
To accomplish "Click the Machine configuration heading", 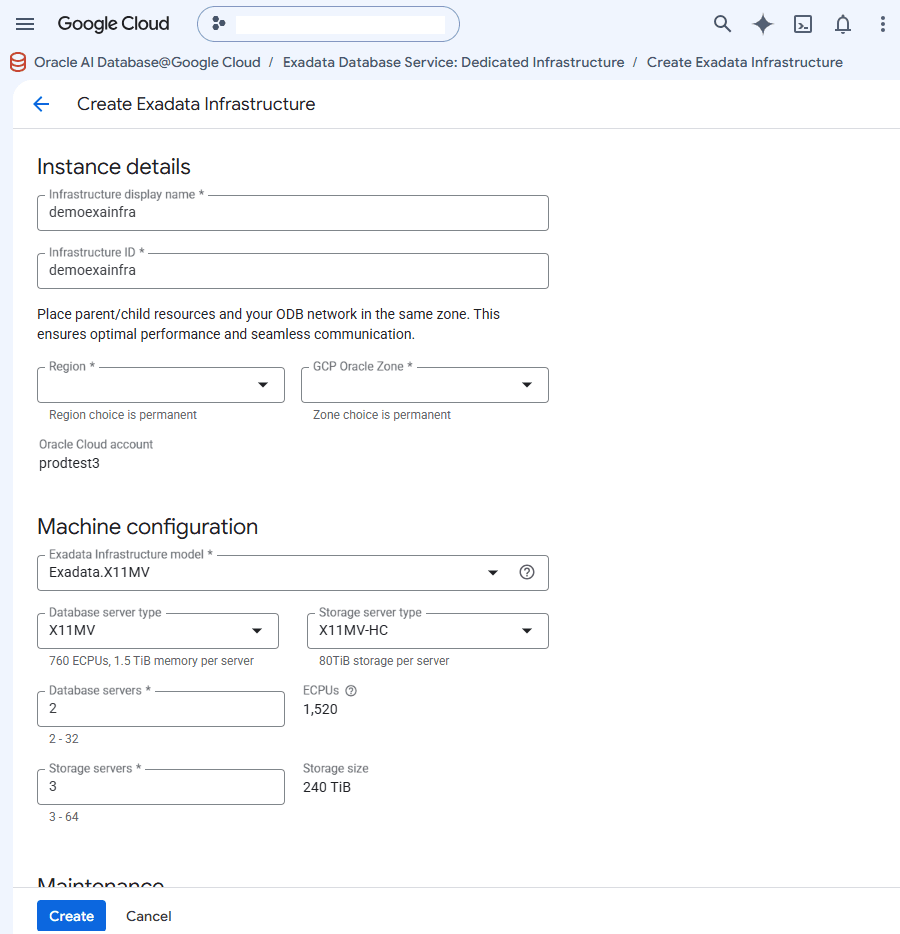I will [x=148, y=527].
